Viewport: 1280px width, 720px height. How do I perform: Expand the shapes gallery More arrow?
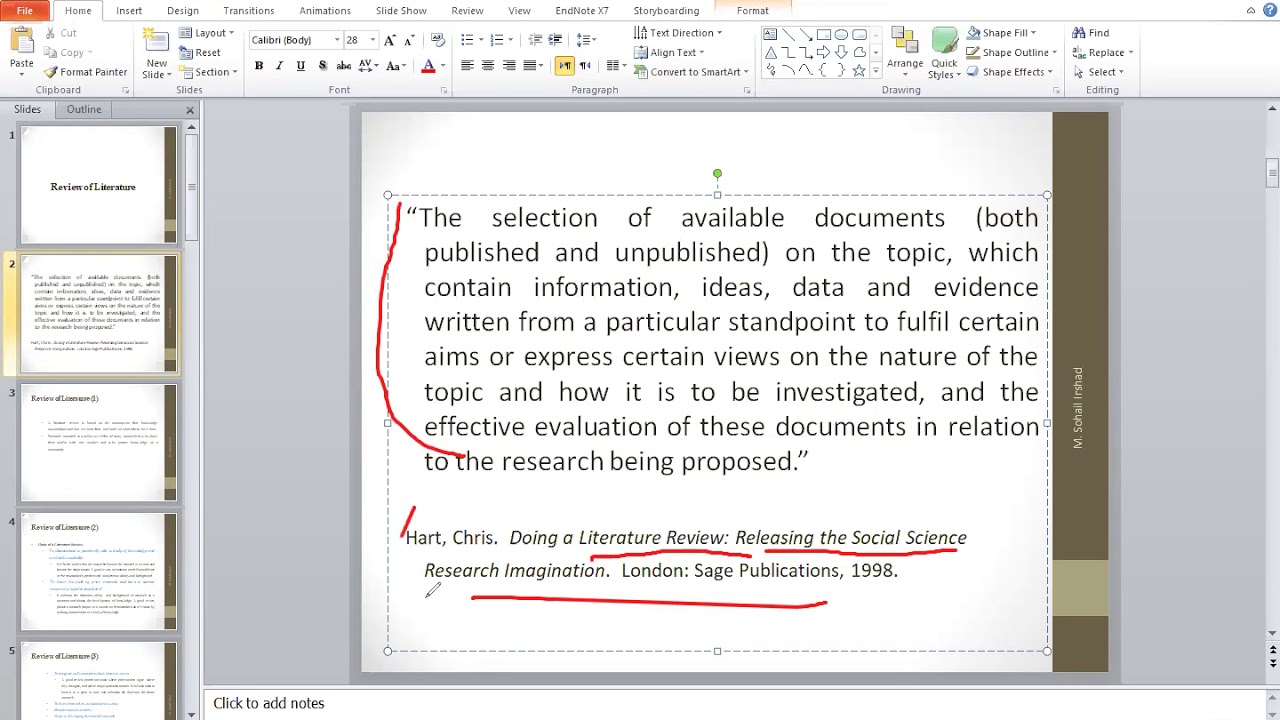[876, 72]
